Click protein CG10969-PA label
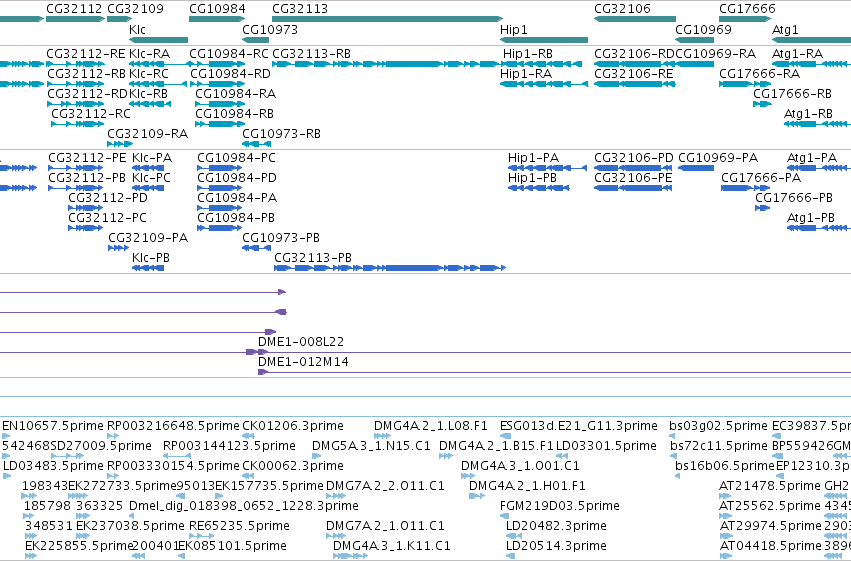This screenshot has height=561, width=851. pyautogui.click(x=718, y=158)
